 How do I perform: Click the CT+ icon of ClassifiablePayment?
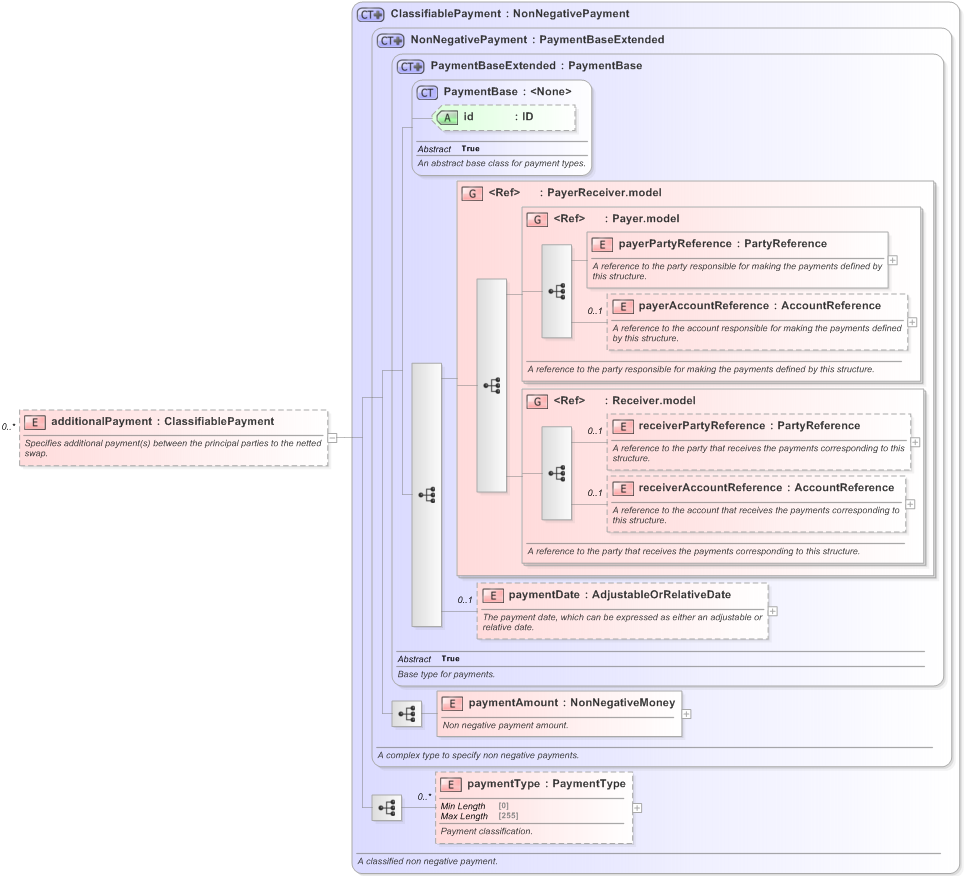pyautogui.click(x=371, y=14)
